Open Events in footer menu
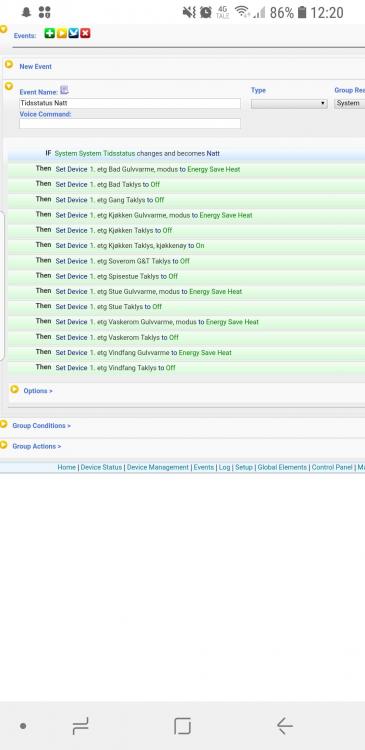The width and height of the screenshot is (365, 750). point(203,467)
